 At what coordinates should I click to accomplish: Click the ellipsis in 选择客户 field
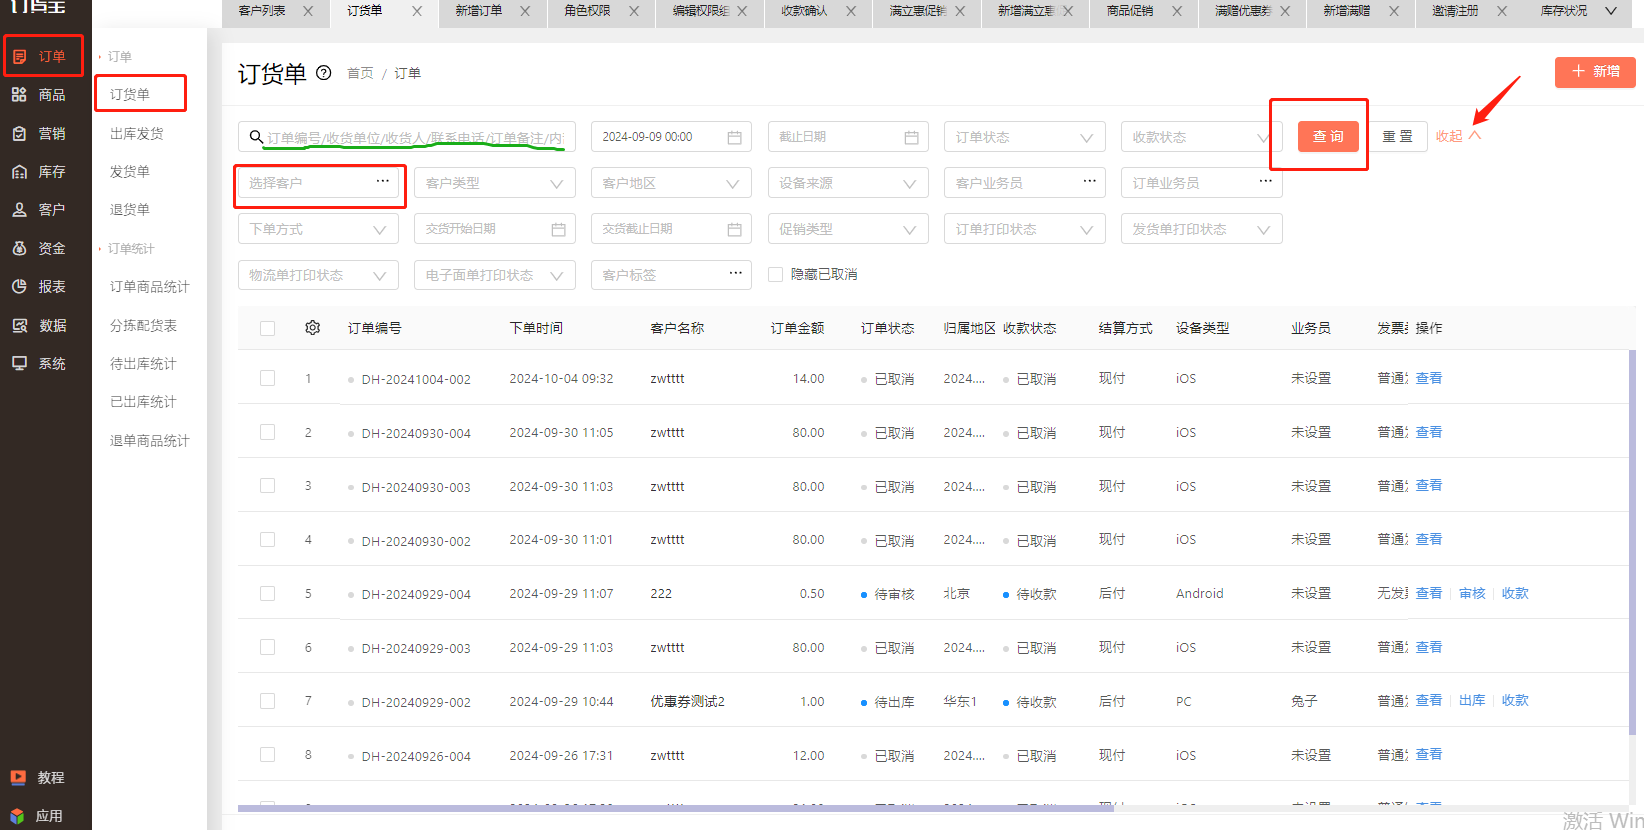coord(382,181)
